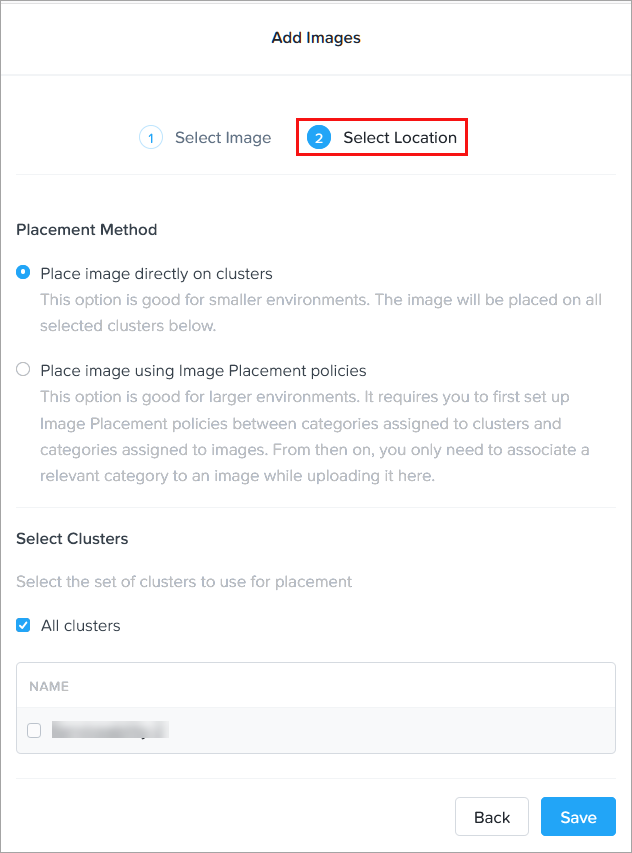Uncheck the All clusters checkbox
The height and width of the screenshot is (853, 632).
(24, 626)
